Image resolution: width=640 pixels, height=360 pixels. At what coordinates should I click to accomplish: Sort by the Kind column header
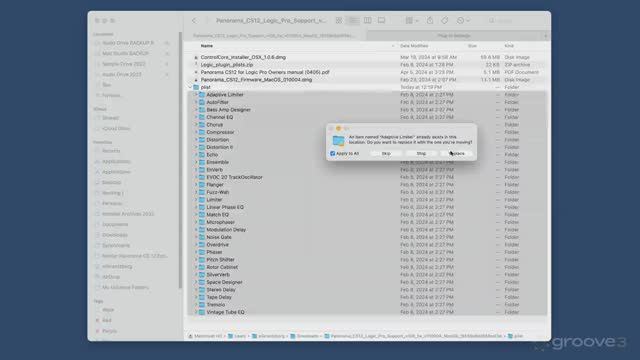point(509,46)
